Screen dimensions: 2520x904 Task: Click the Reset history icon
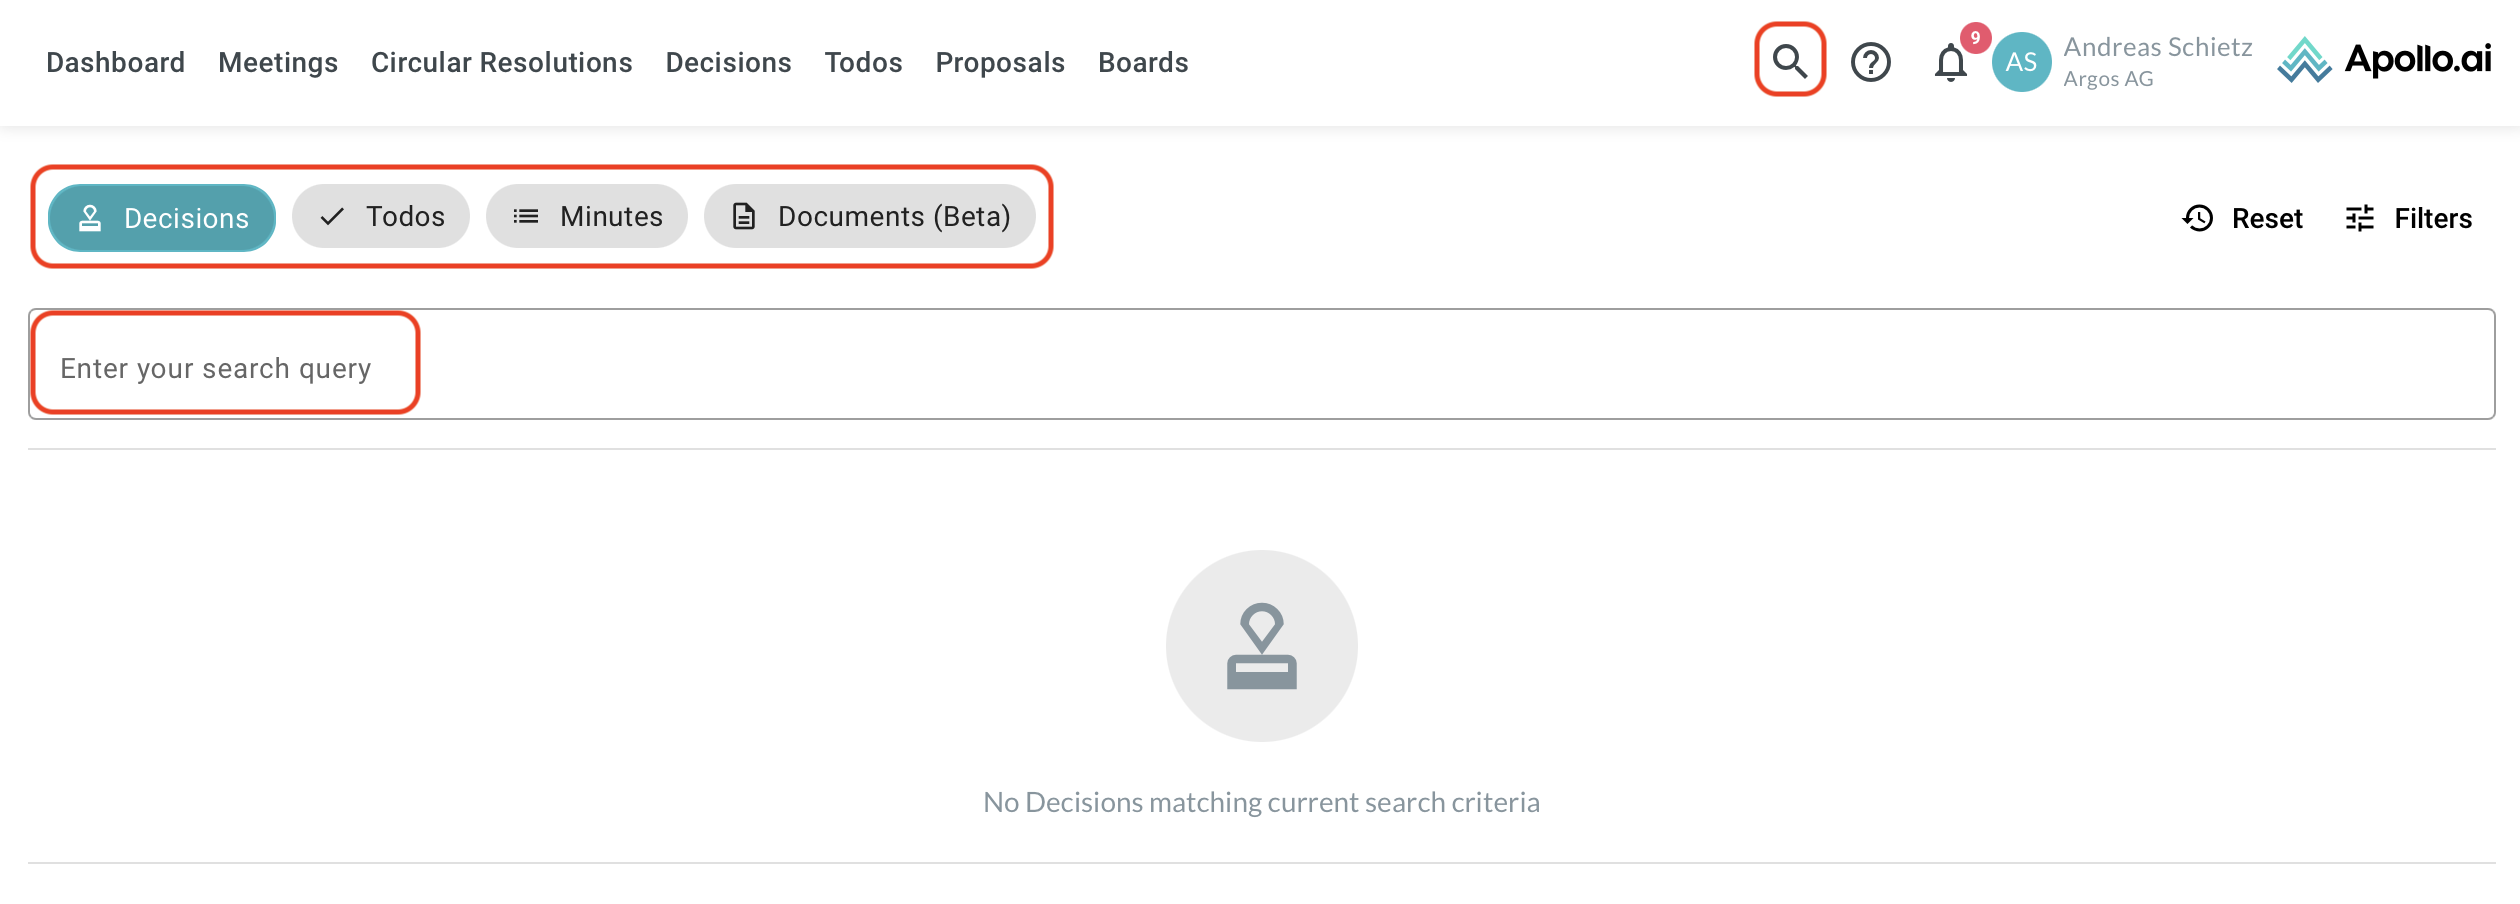click(2198, 218)
